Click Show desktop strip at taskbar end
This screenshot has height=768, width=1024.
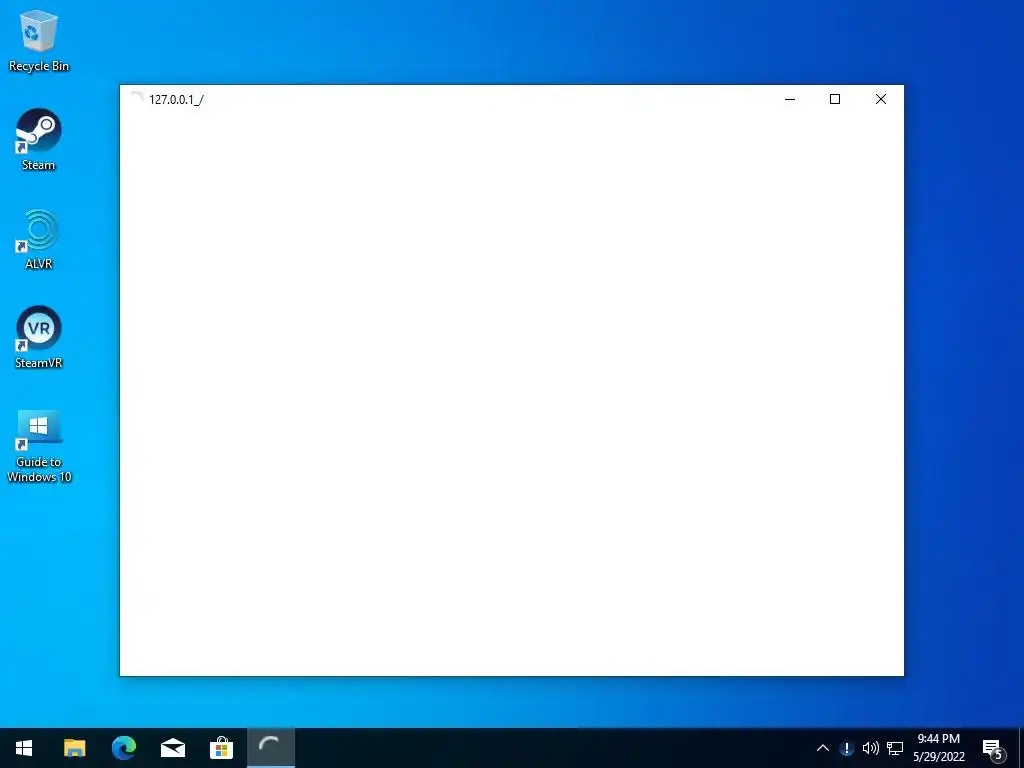point(1021,748)
